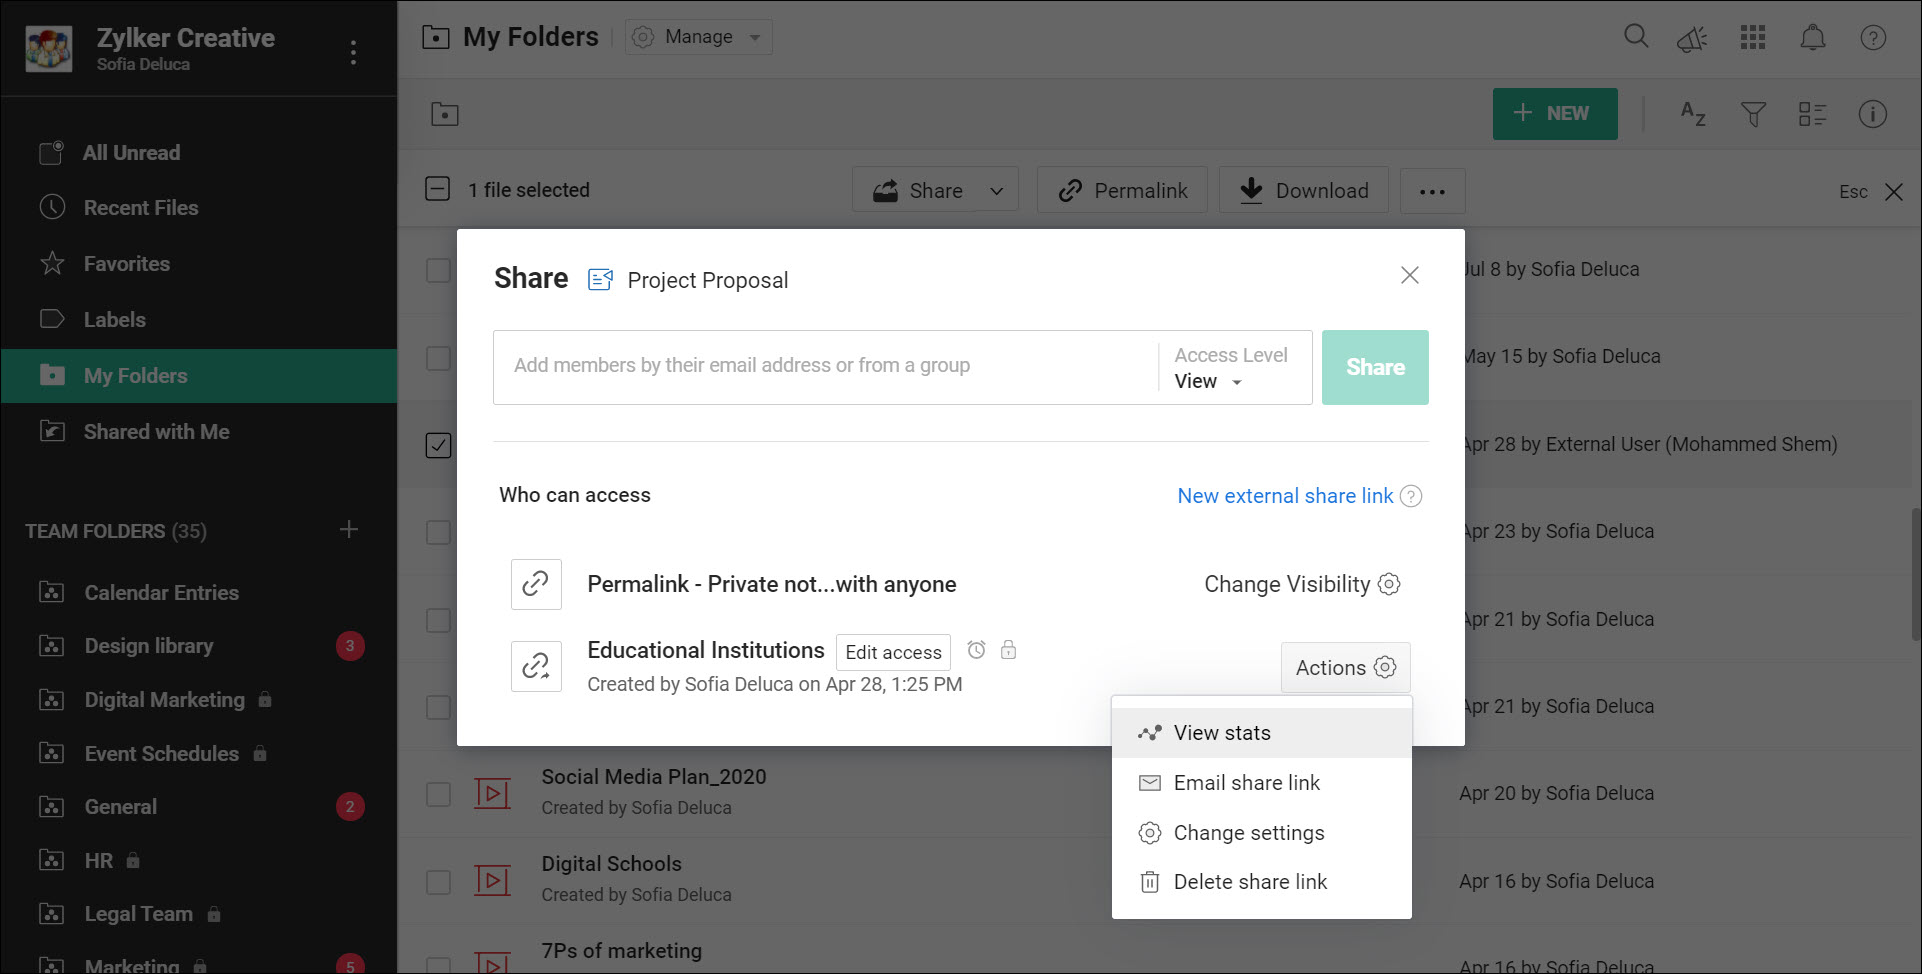Click the Change Visibility button
Image resolution: width=1922 pixels, height=974 pixels.
click(x=1301, y=584)
